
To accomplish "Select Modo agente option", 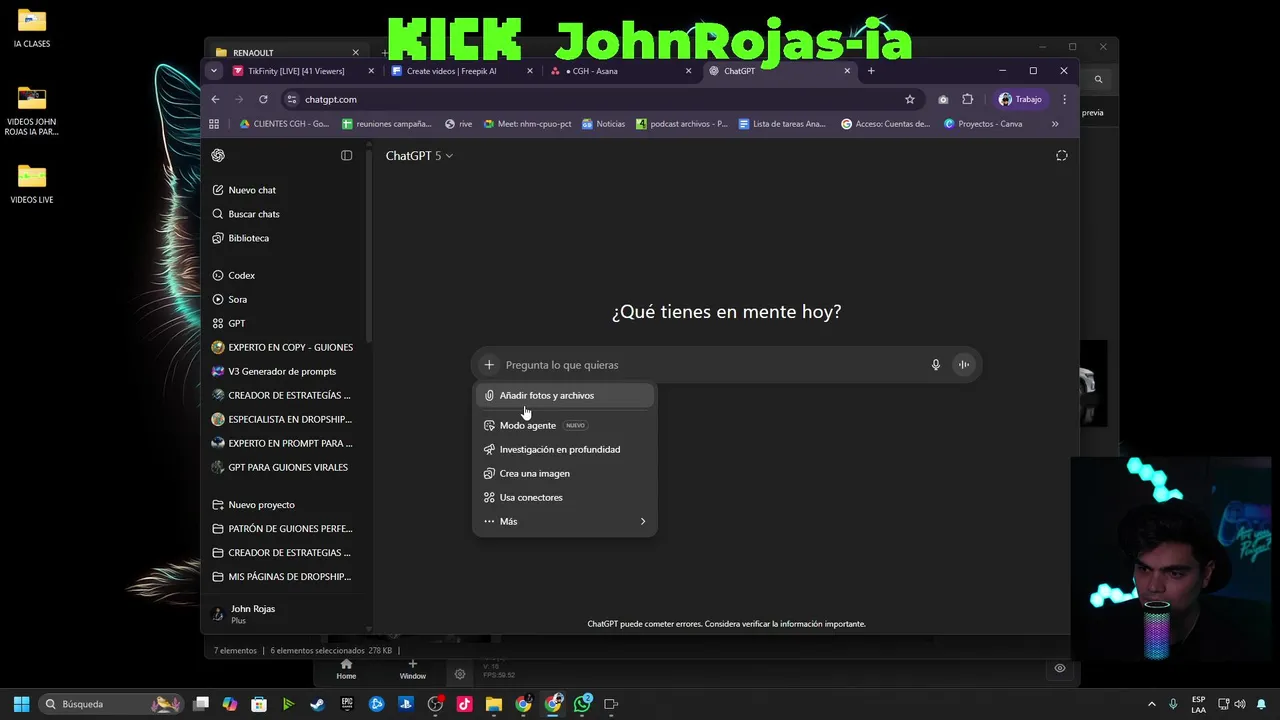I will (x=565, y=425).
